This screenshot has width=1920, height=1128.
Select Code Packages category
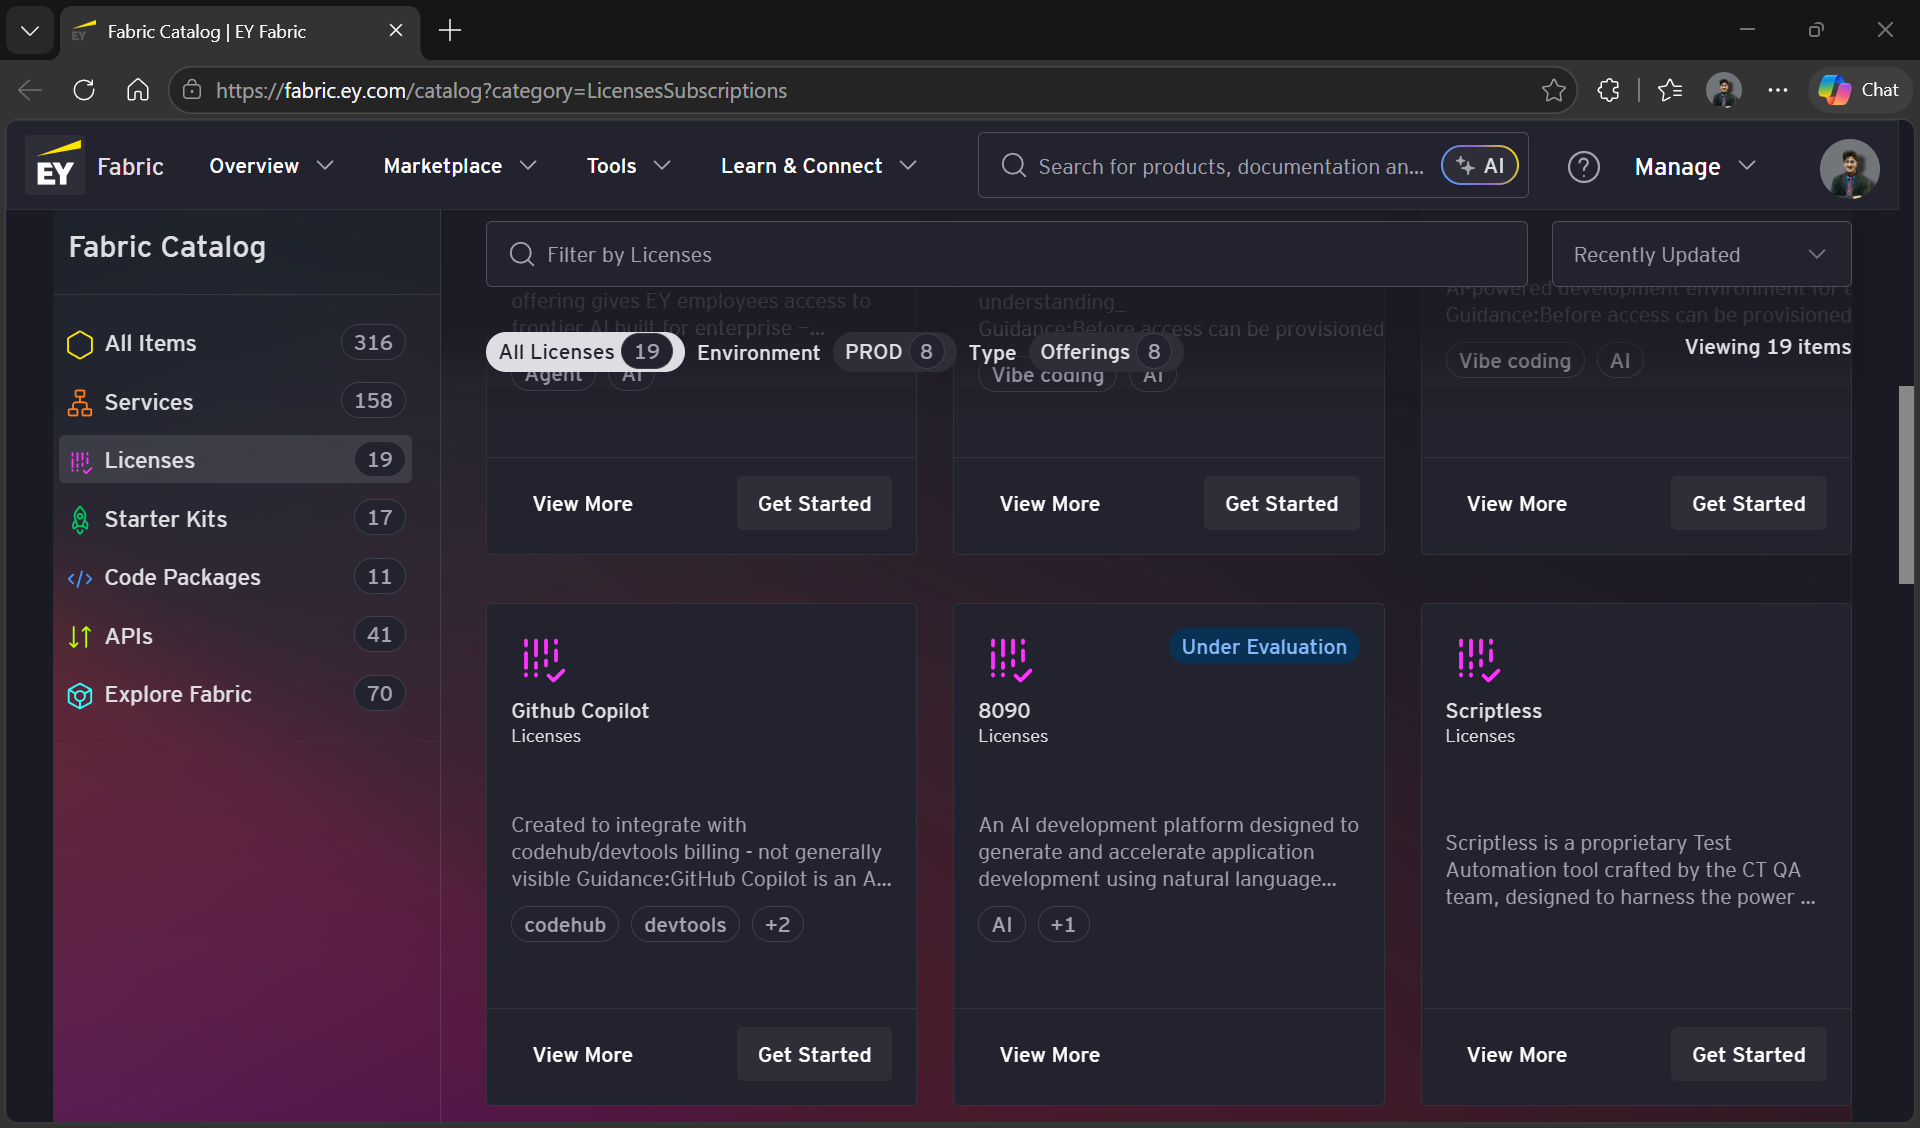coord(235,578)
